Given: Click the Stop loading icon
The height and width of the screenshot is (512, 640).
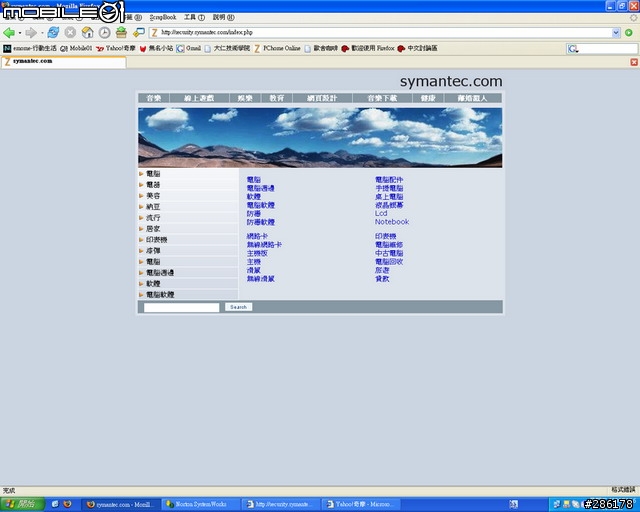Looking at the screenshot, I should tap(70, 33).
